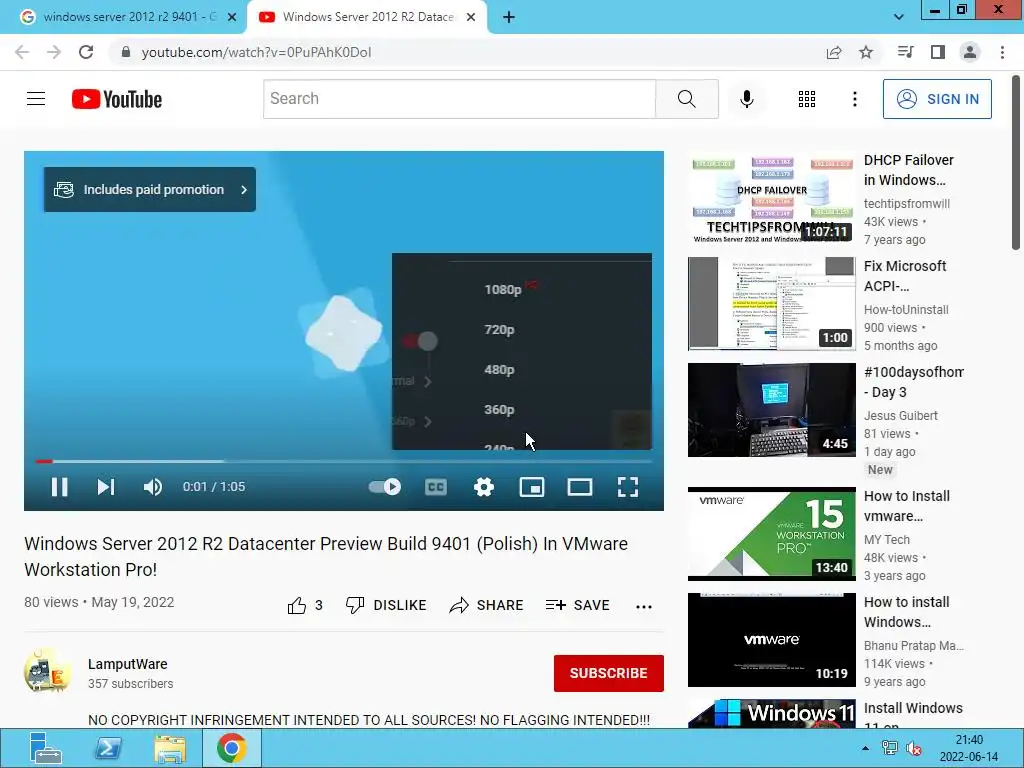Viewport: 1024px width, 768px height.
Task: Open the taskbar clock and date
Action: pyautogui.click(x=969, y=748)
